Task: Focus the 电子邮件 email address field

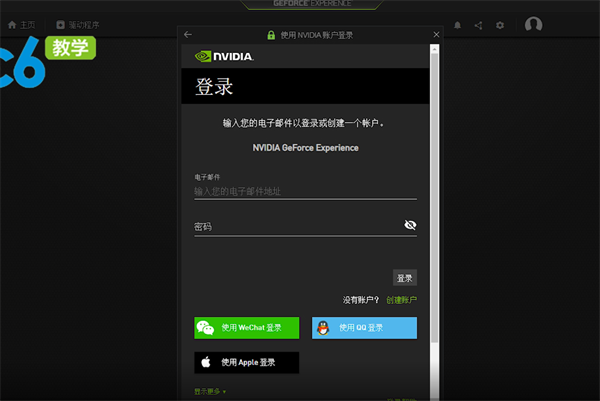Action: tap(305, 191)
